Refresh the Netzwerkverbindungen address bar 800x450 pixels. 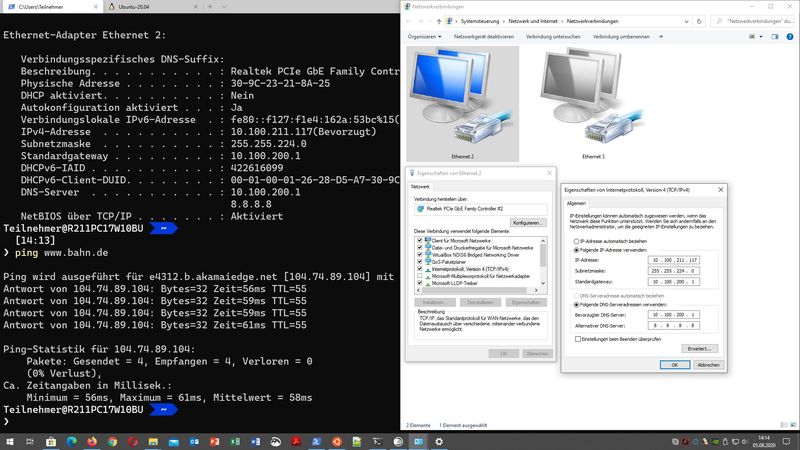(699, 21)
